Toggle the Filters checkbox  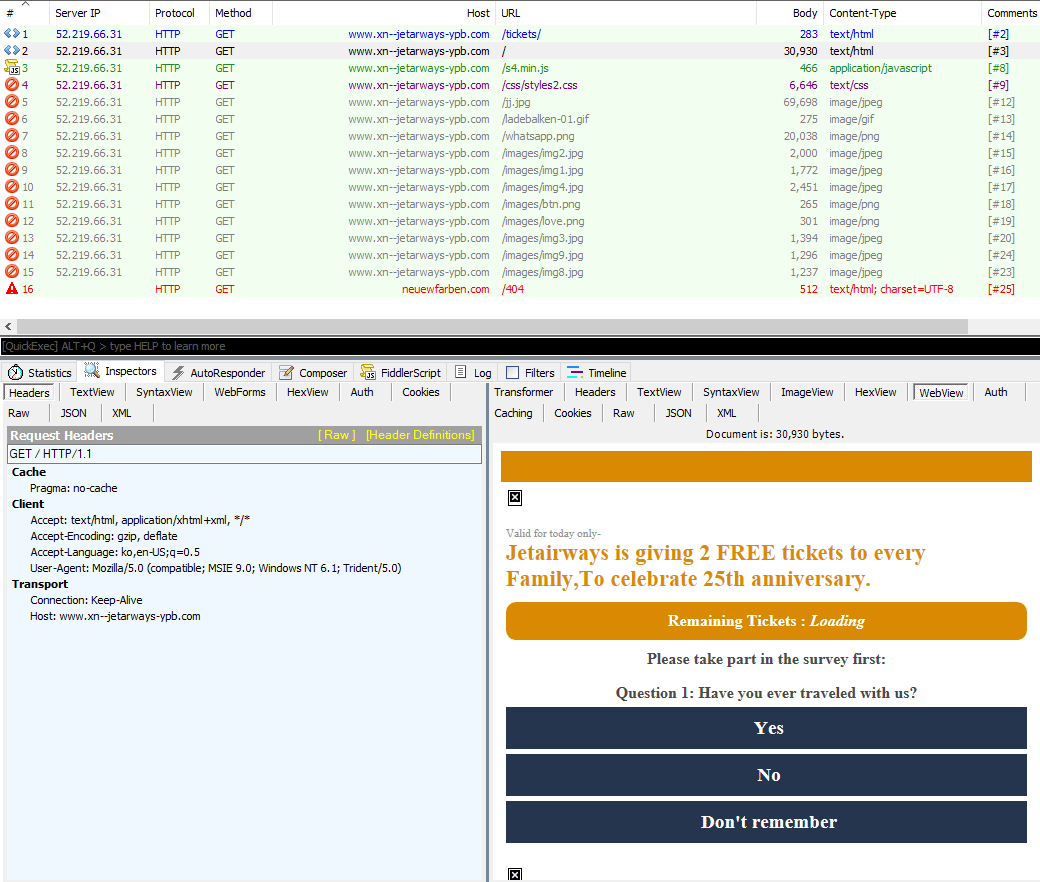pos(513,373)
